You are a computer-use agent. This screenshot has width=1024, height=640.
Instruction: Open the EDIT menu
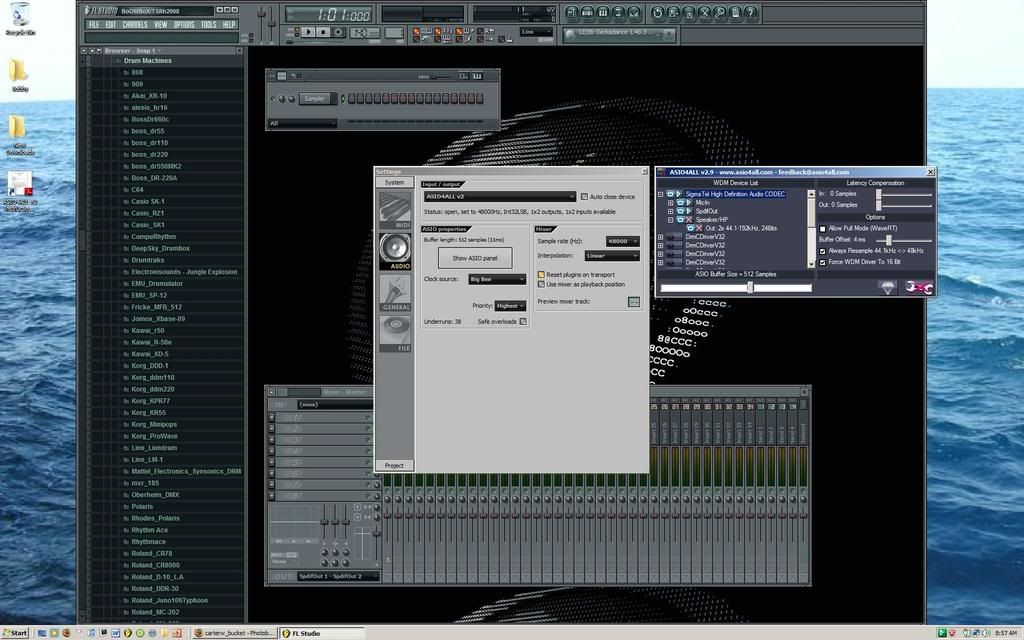pos(111,25)
